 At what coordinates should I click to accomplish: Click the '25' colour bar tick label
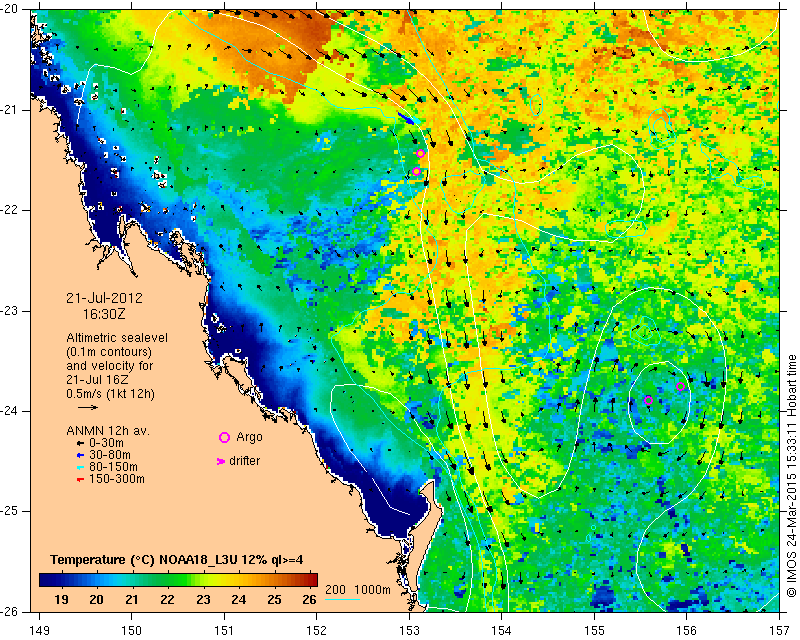(274, 600)
